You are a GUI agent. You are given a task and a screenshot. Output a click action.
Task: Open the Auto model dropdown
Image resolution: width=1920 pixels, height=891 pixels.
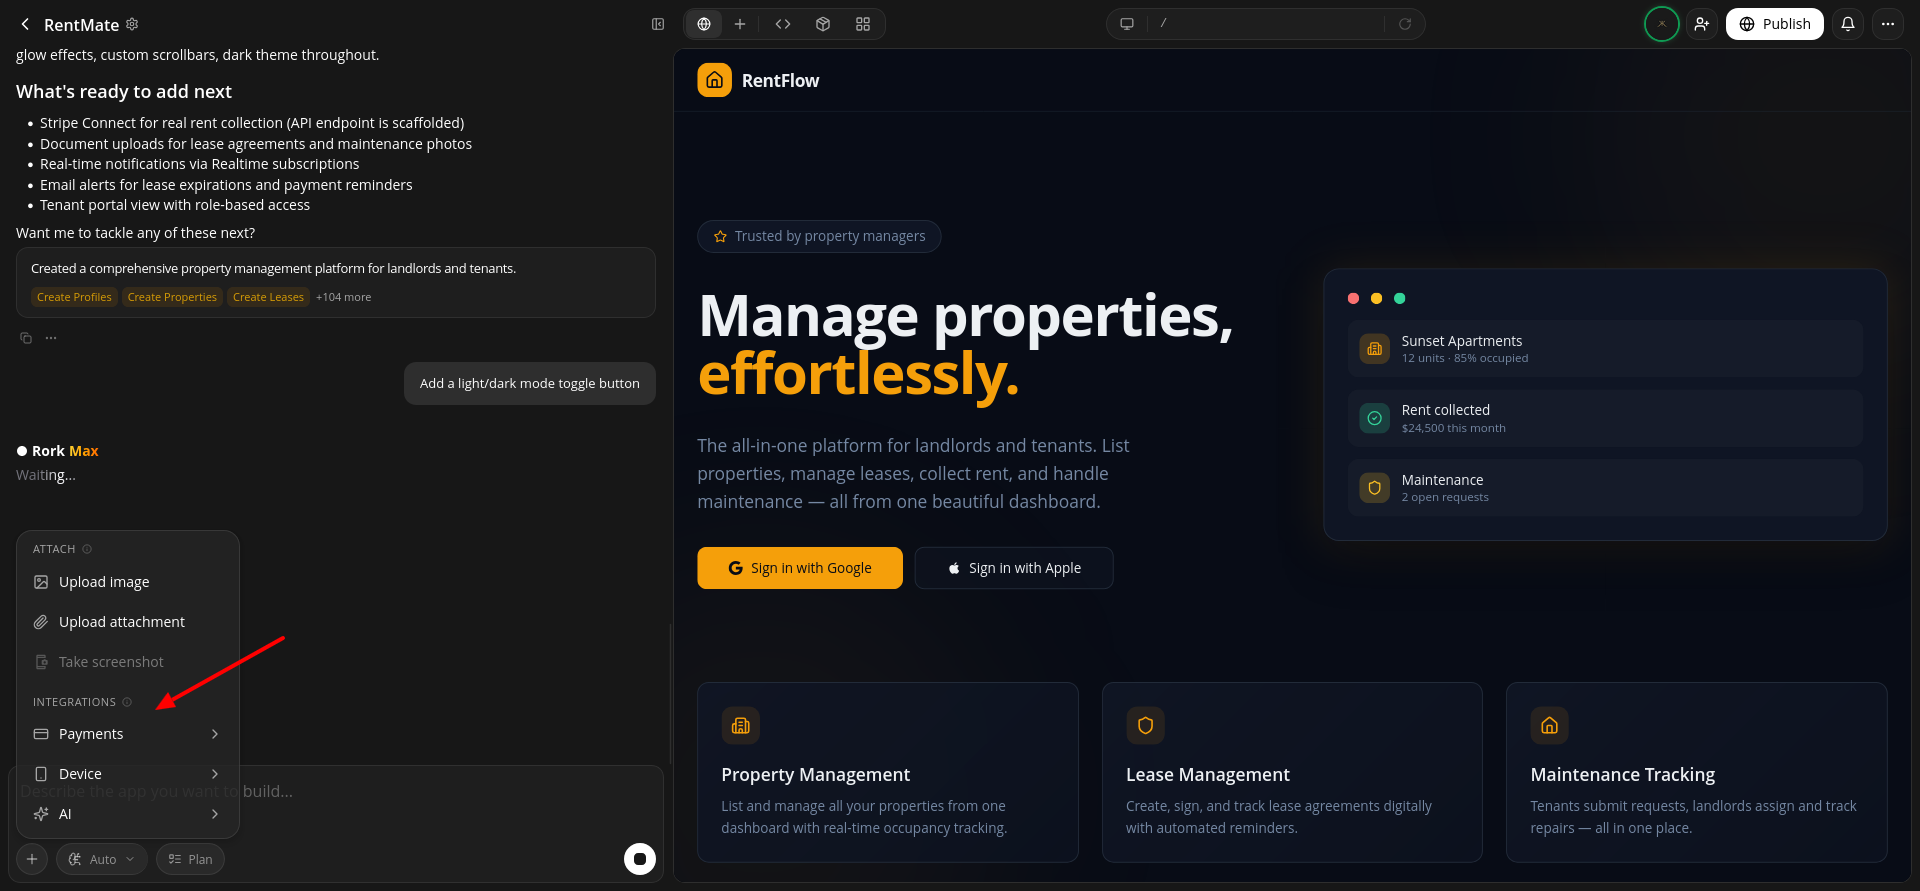(102, 859)
